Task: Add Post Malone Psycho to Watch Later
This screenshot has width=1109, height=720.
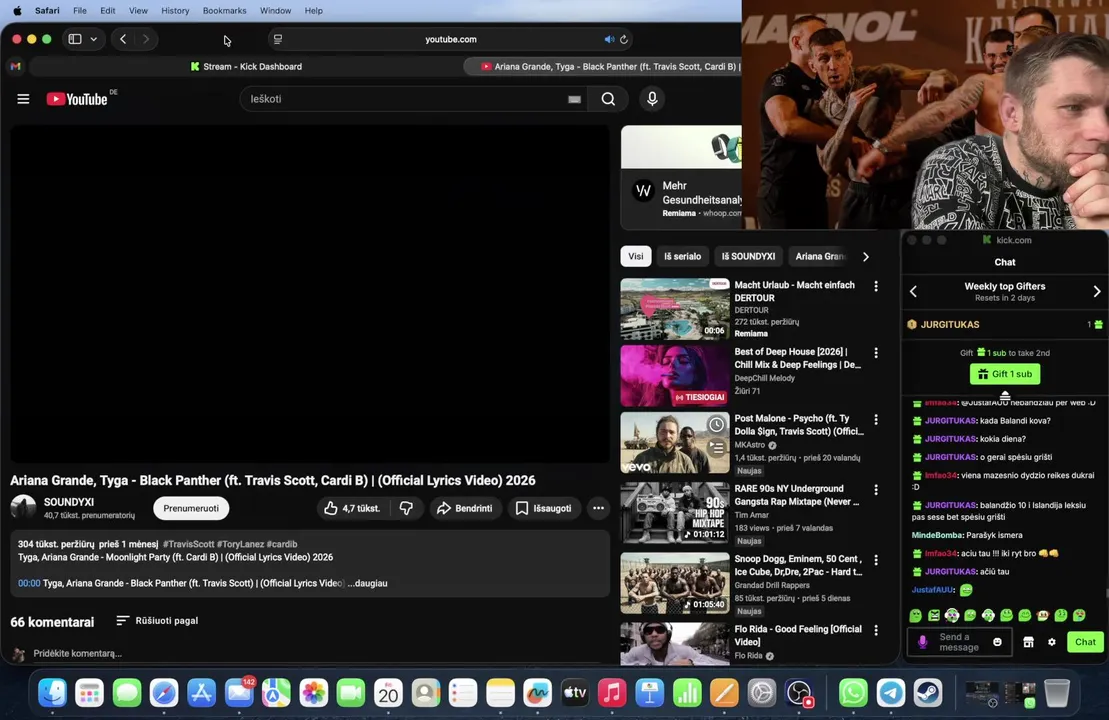Action: pos(716,424)
